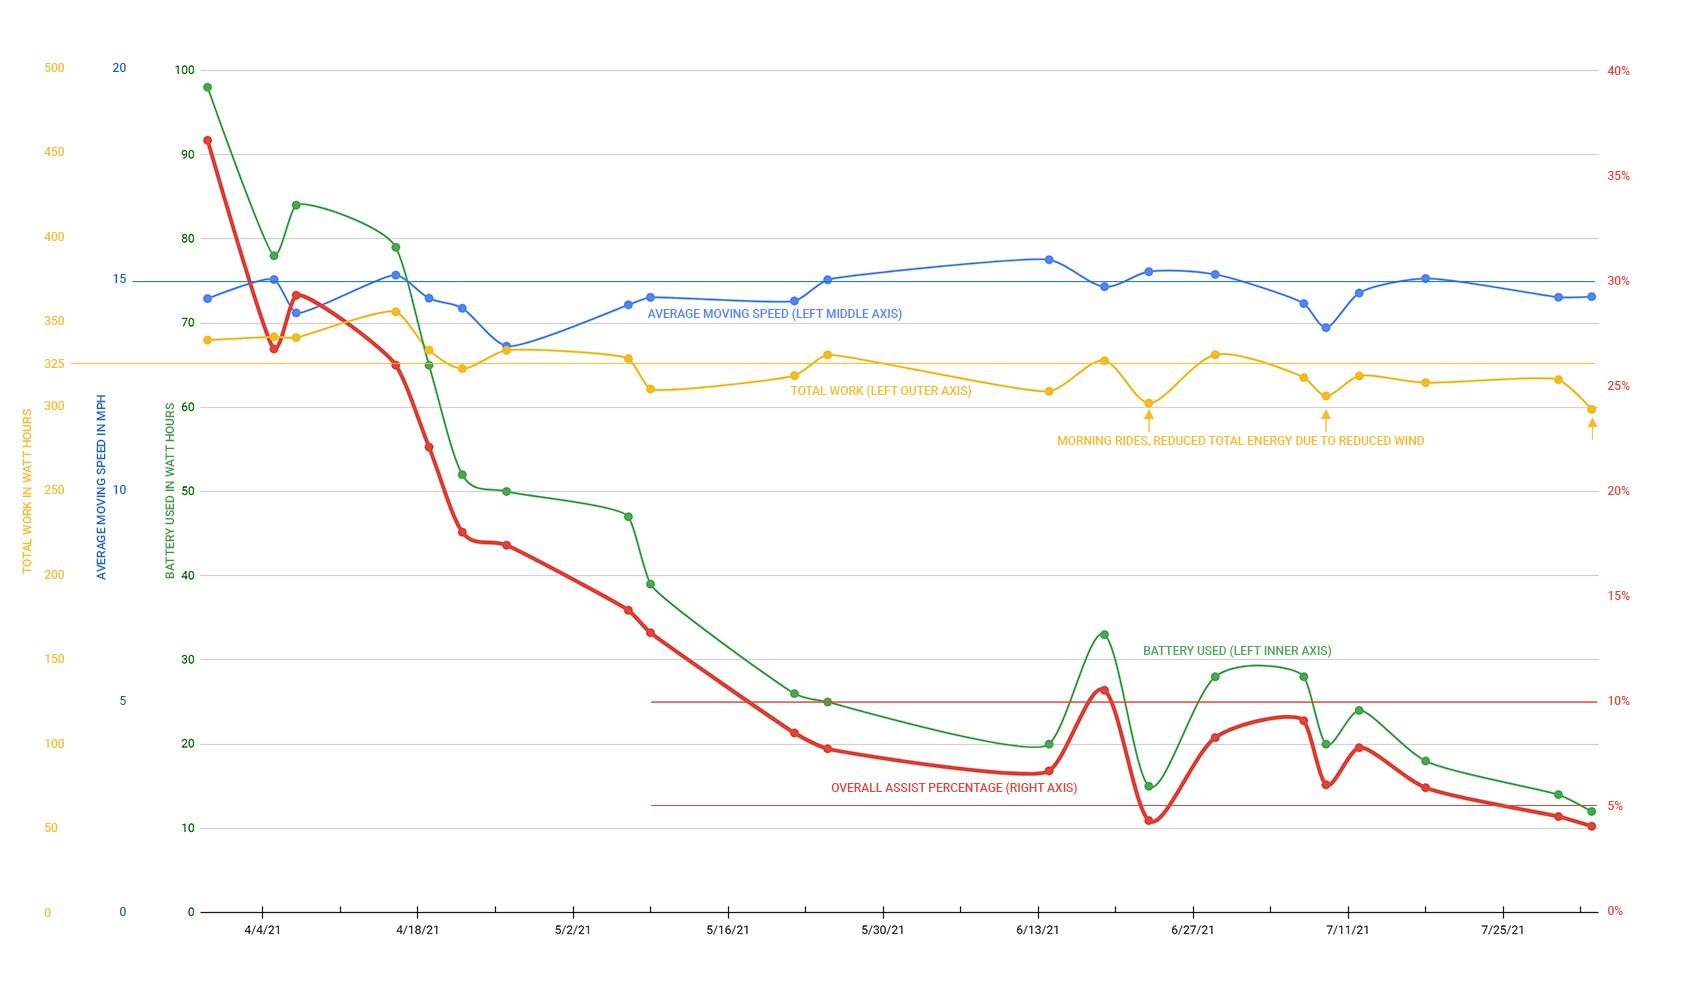
Task: Click the yellow 325 axis value label
Action: point(54,364)
